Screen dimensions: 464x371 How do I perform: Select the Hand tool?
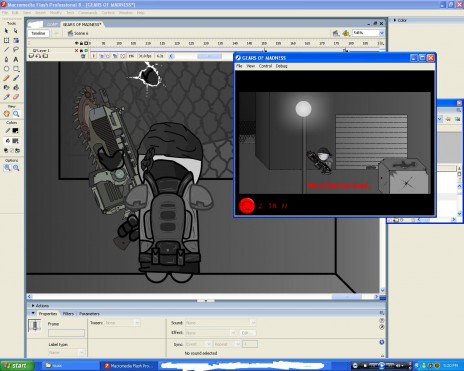click(x=6, y=114)
